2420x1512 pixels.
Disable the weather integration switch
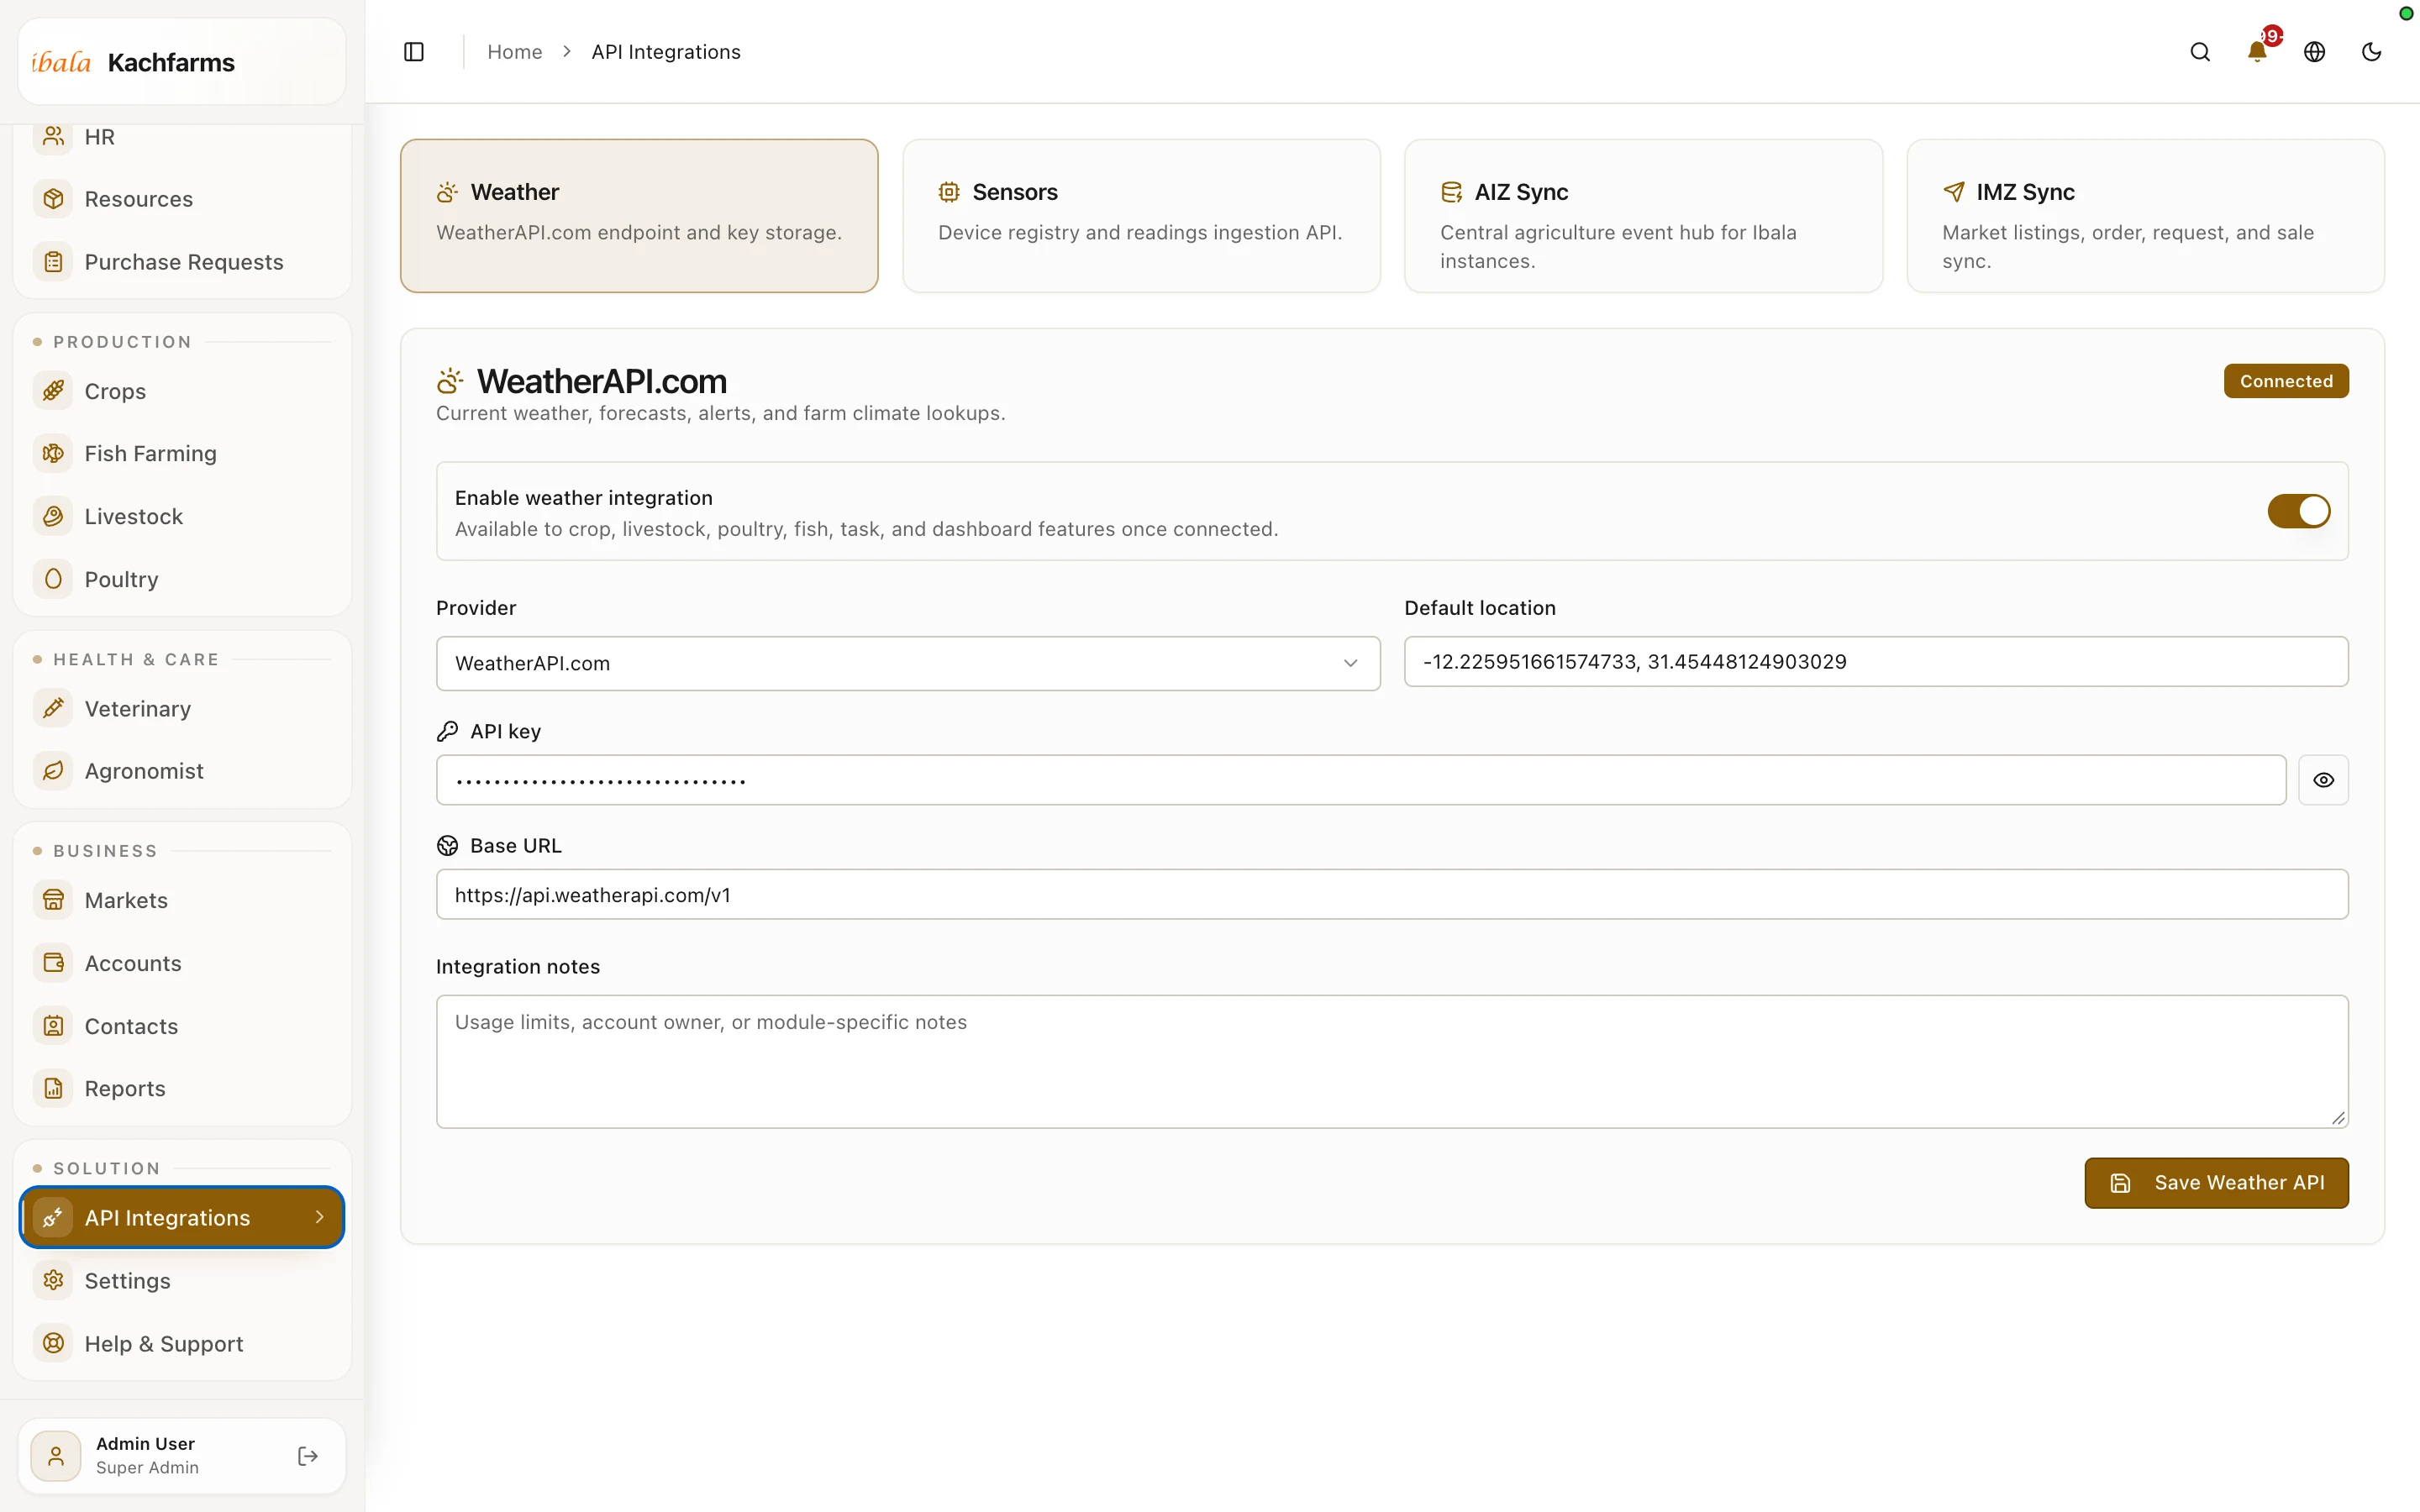[2298, 511]
